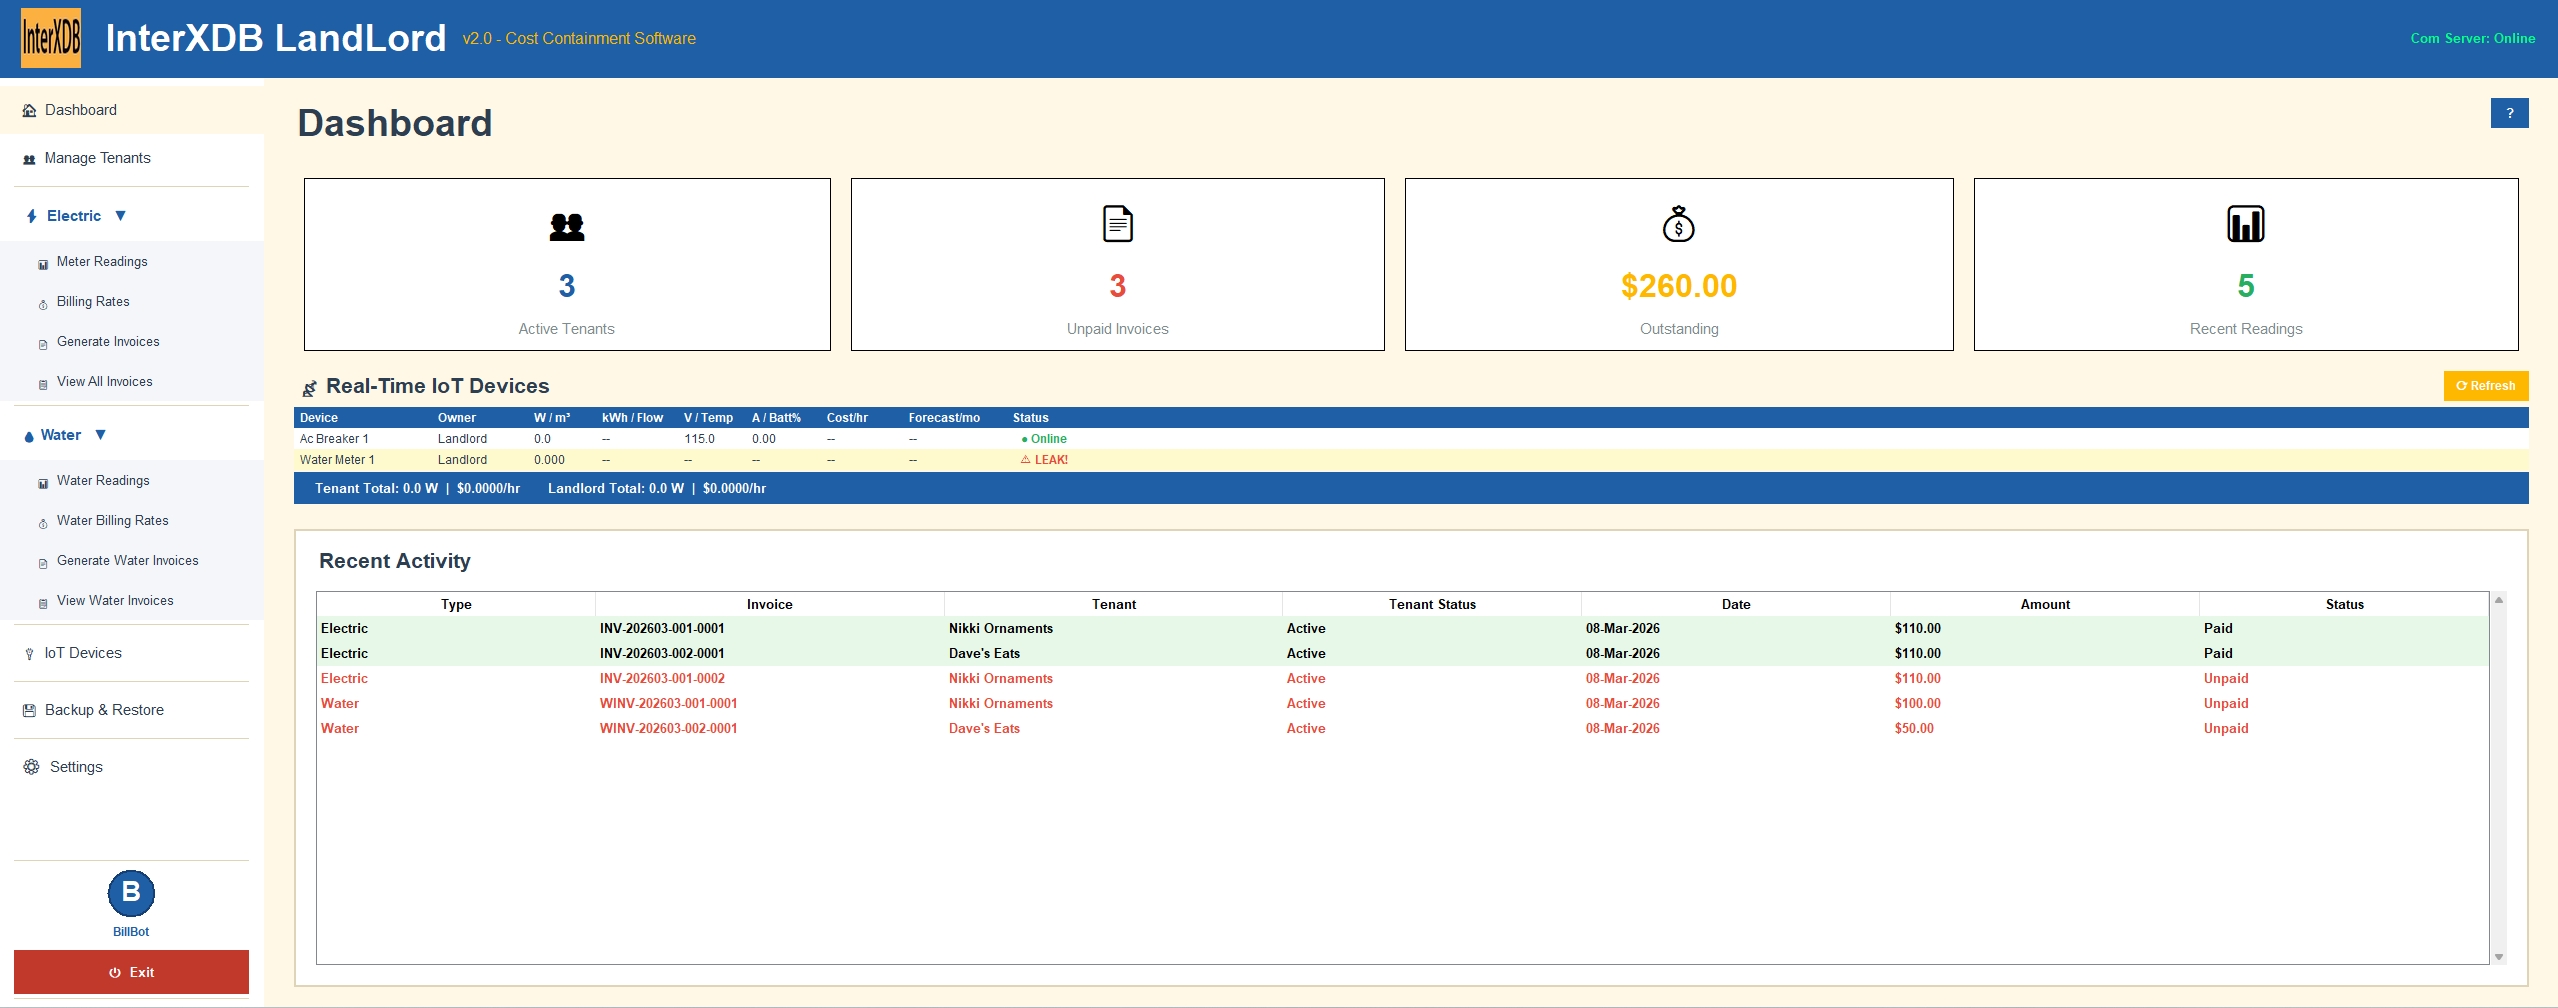Sort by the Tenant Status column header
This screenshot has width=2558, height=1008.
click(1432, 604)
